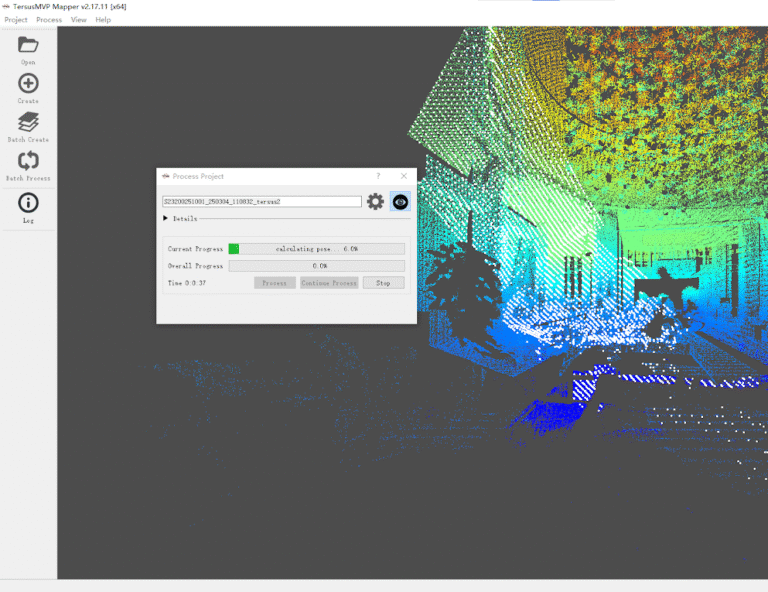Open the View menu
Viewport: 768px width, 592px height.
(79, 20)
